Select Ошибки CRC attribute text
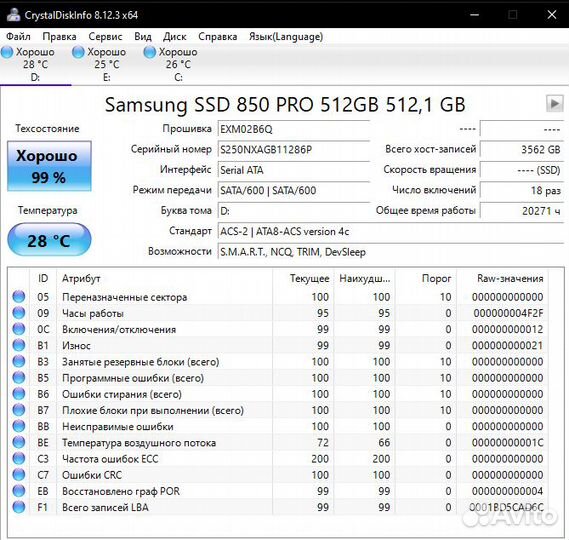The height and width of the screenshot is (540, 569). pyautogui.click(x=92, y=475)
